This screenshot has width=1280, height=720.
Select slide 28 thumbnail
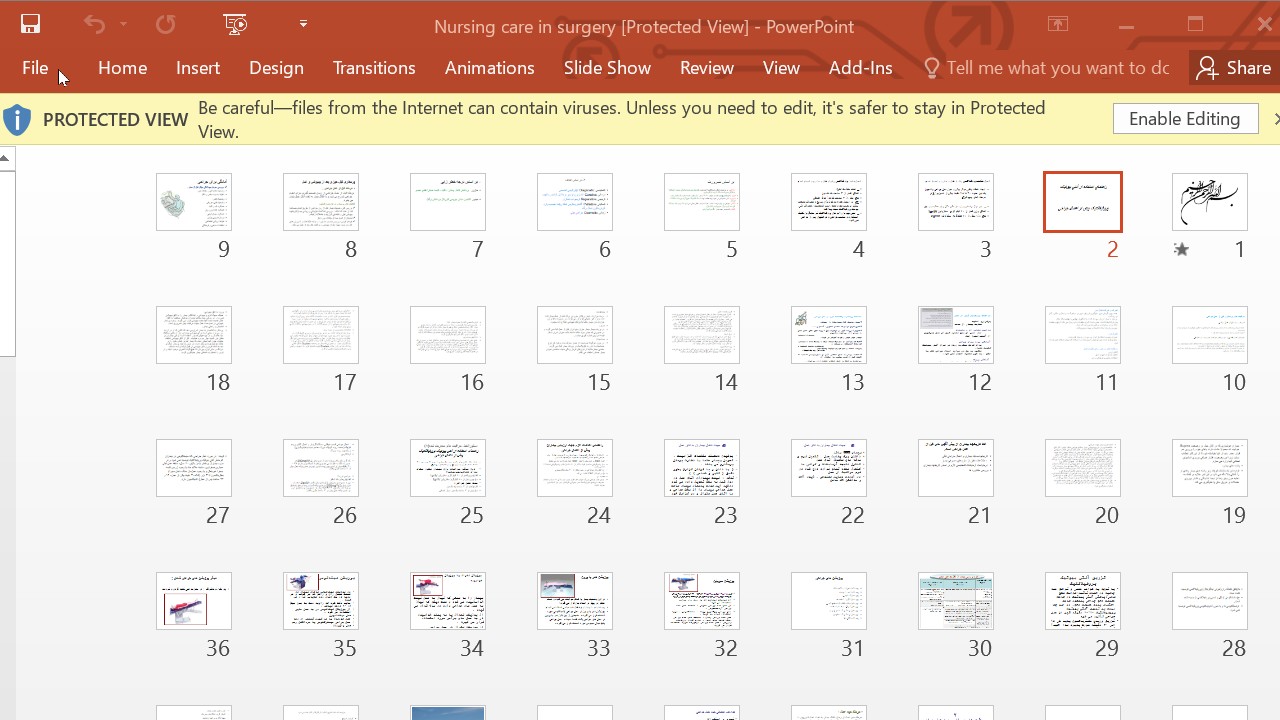pos(1210,601)
